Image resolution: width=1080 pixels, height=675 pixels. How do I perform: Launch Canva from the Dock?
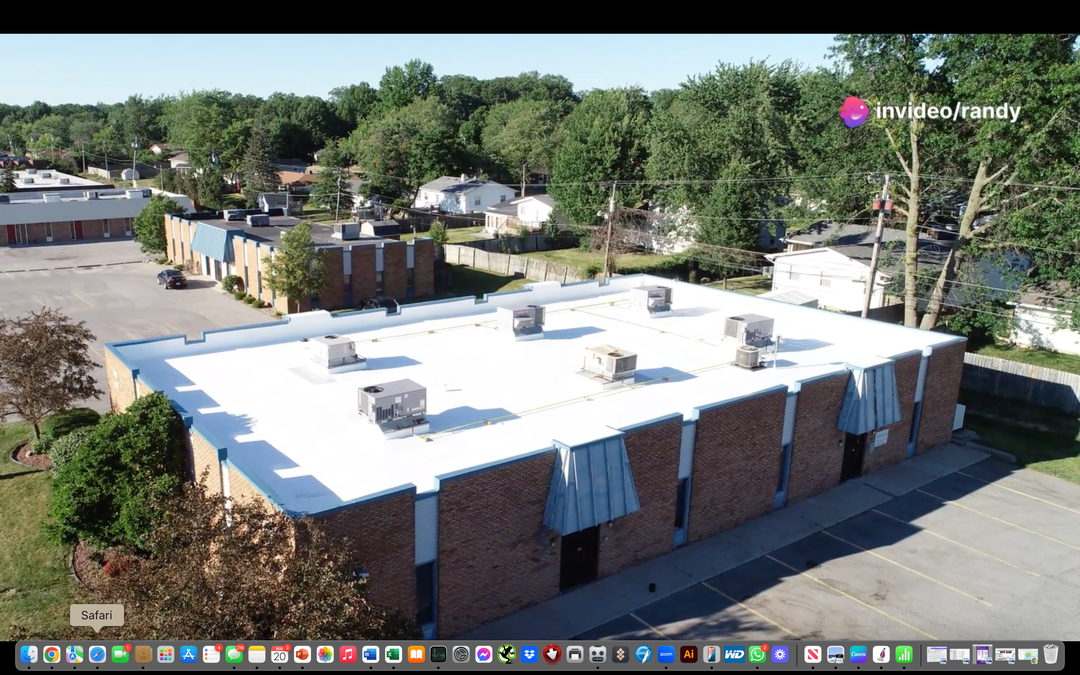tap(860, 654)
